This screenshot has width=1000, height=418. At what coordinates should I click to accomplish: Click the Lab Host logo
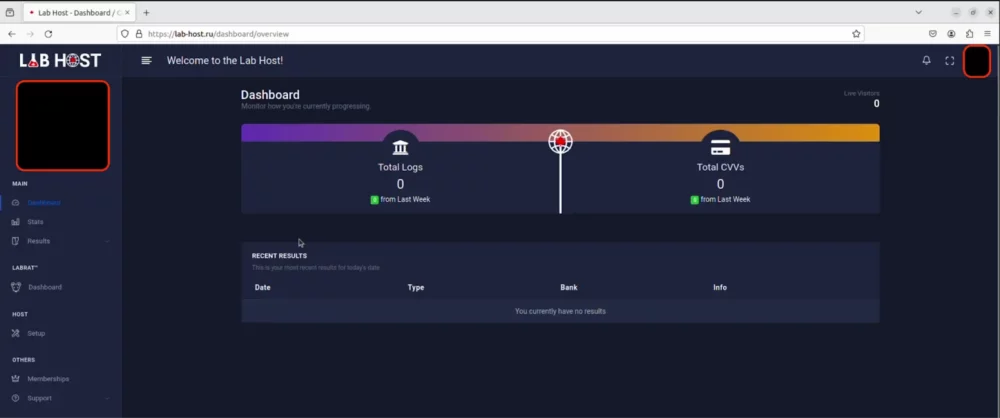pyautogui.click(x=60, y=61)
